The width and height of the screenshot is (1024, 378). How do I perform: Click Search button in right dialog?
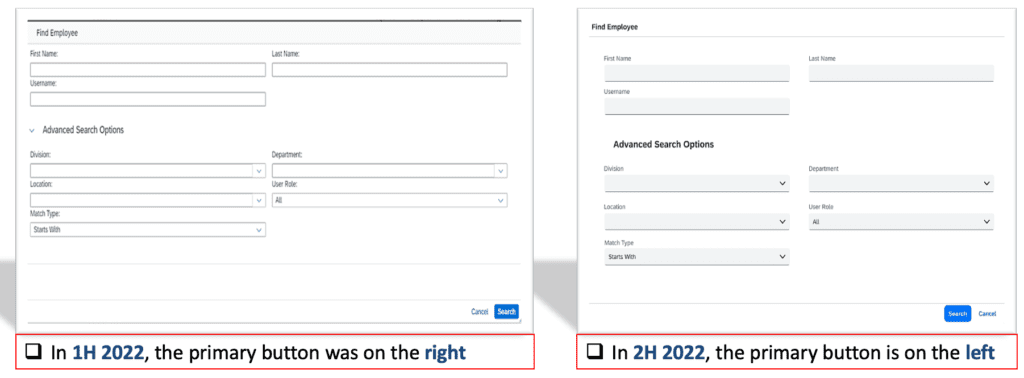pos(957,314)
